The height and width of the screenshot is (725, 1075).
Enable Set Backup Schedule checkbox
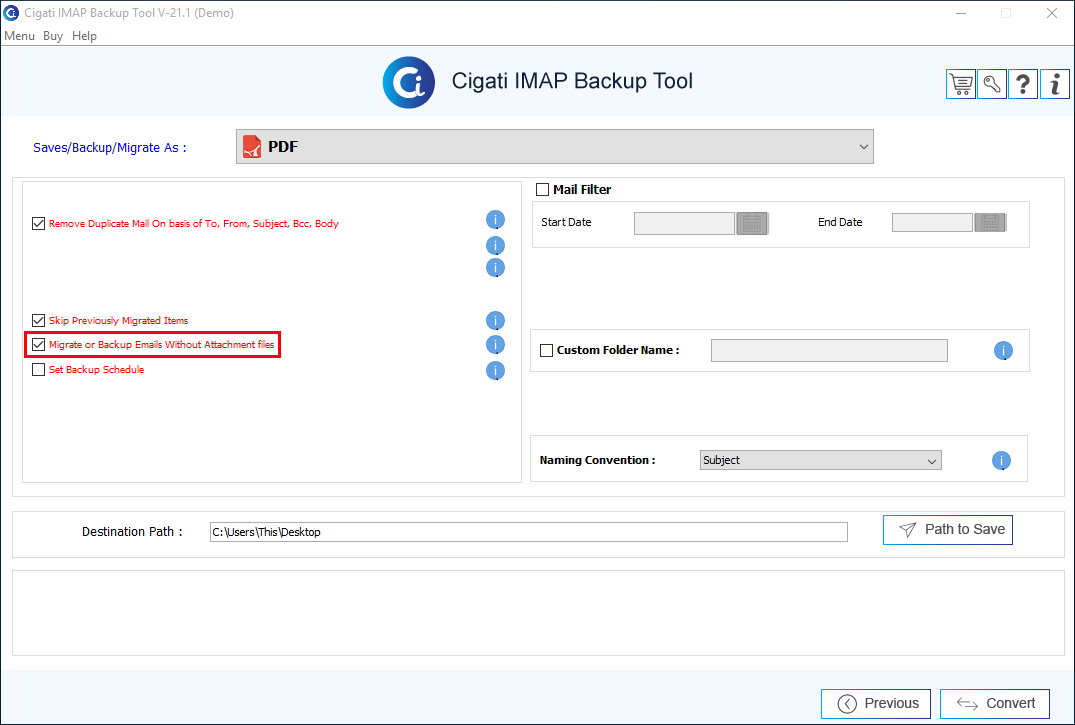38,370
